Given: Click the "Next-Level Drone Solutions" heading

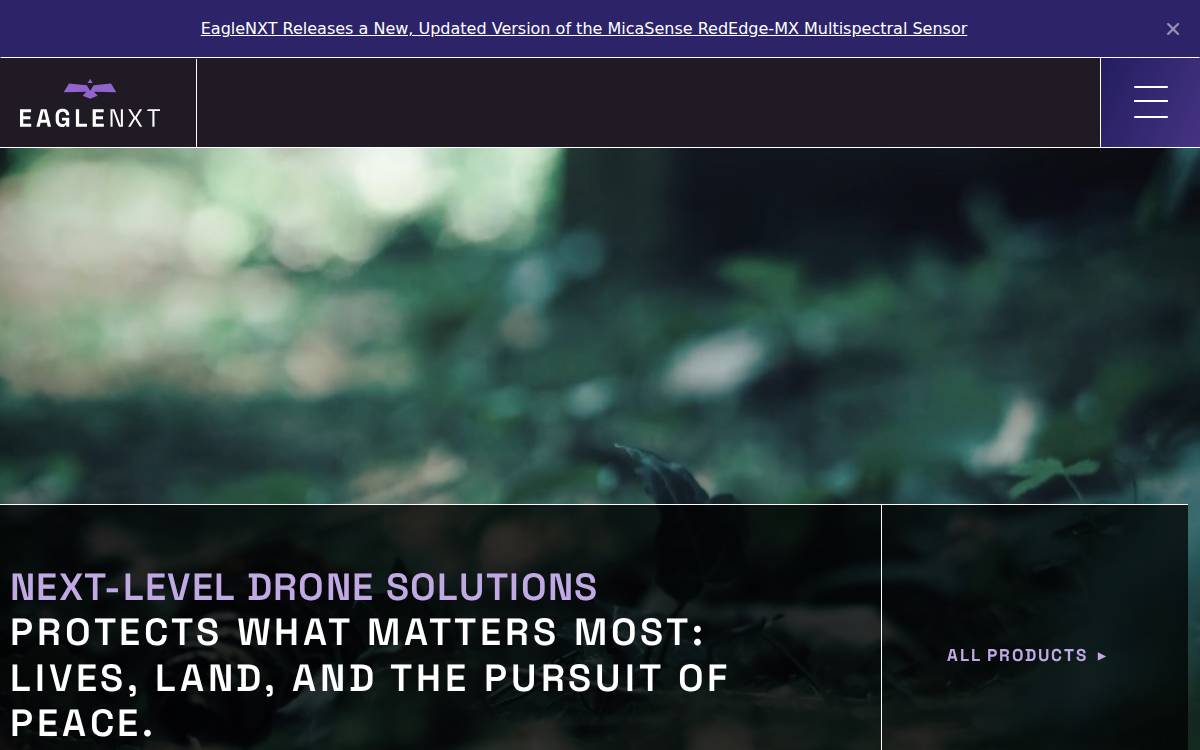Looking at the screenshot, I should pos(304,587).
